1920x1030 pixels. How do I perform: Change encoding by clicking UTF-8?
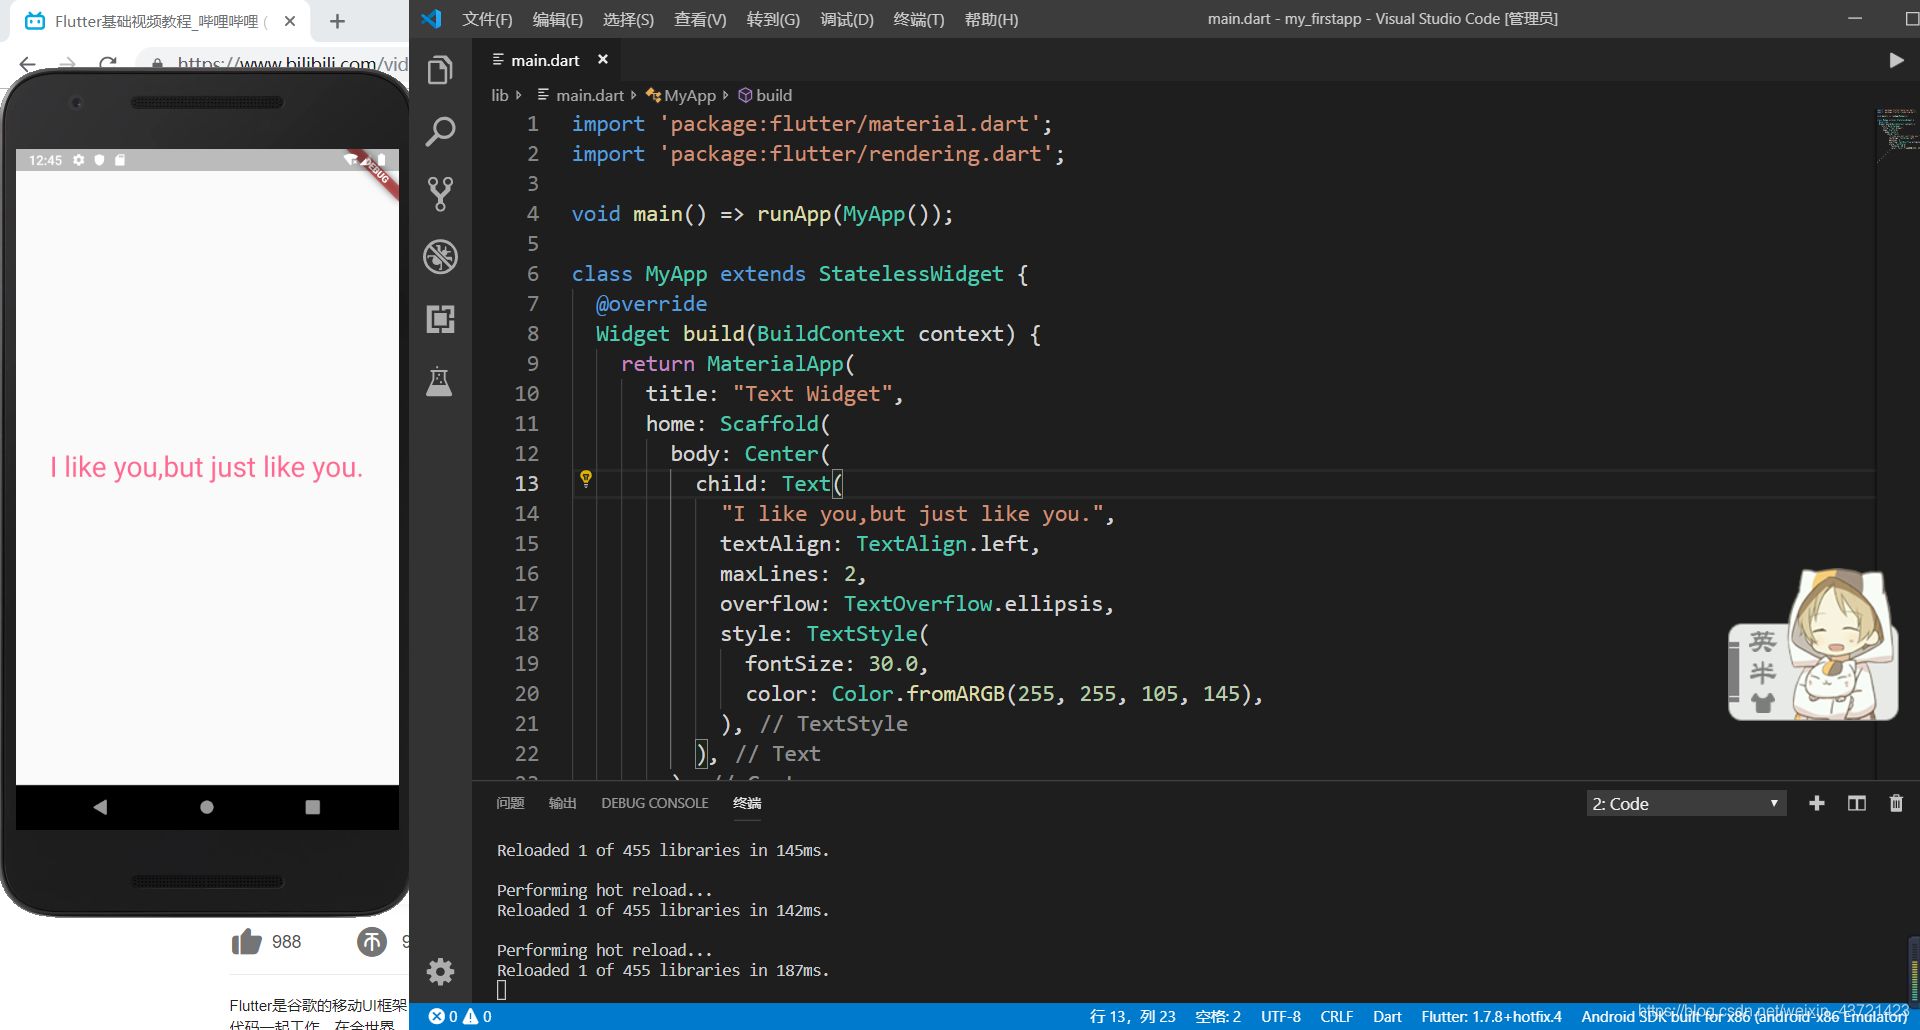click(x=1280, y=1016)
